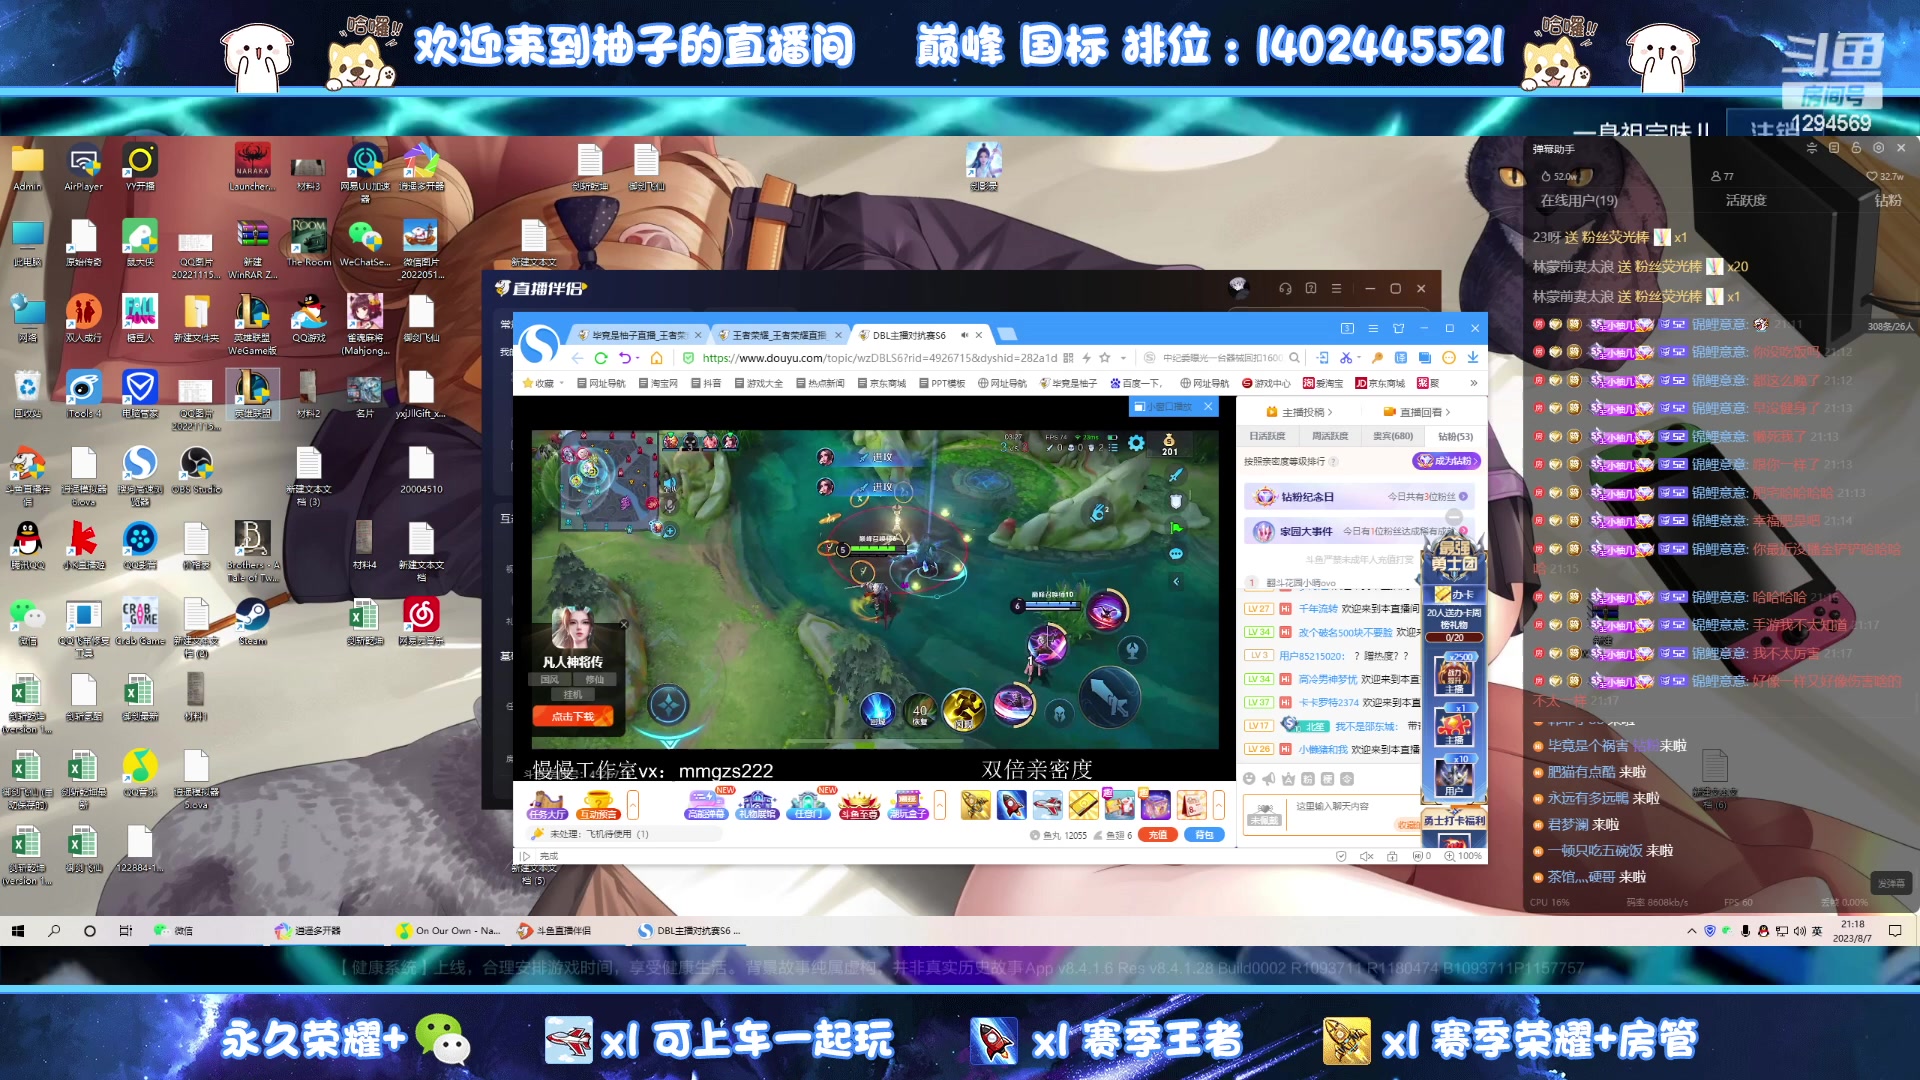Image resolution: width=1920 pixels, height=1080 pixels.
Task: Toggle the tab audio mute icon on DBL tab
Action: coord(964,335)
